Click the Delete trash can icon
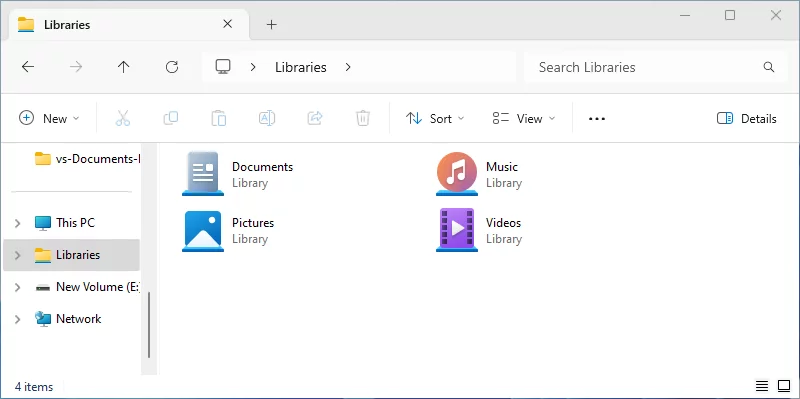The image size is (800, 399). pos(363,118)
